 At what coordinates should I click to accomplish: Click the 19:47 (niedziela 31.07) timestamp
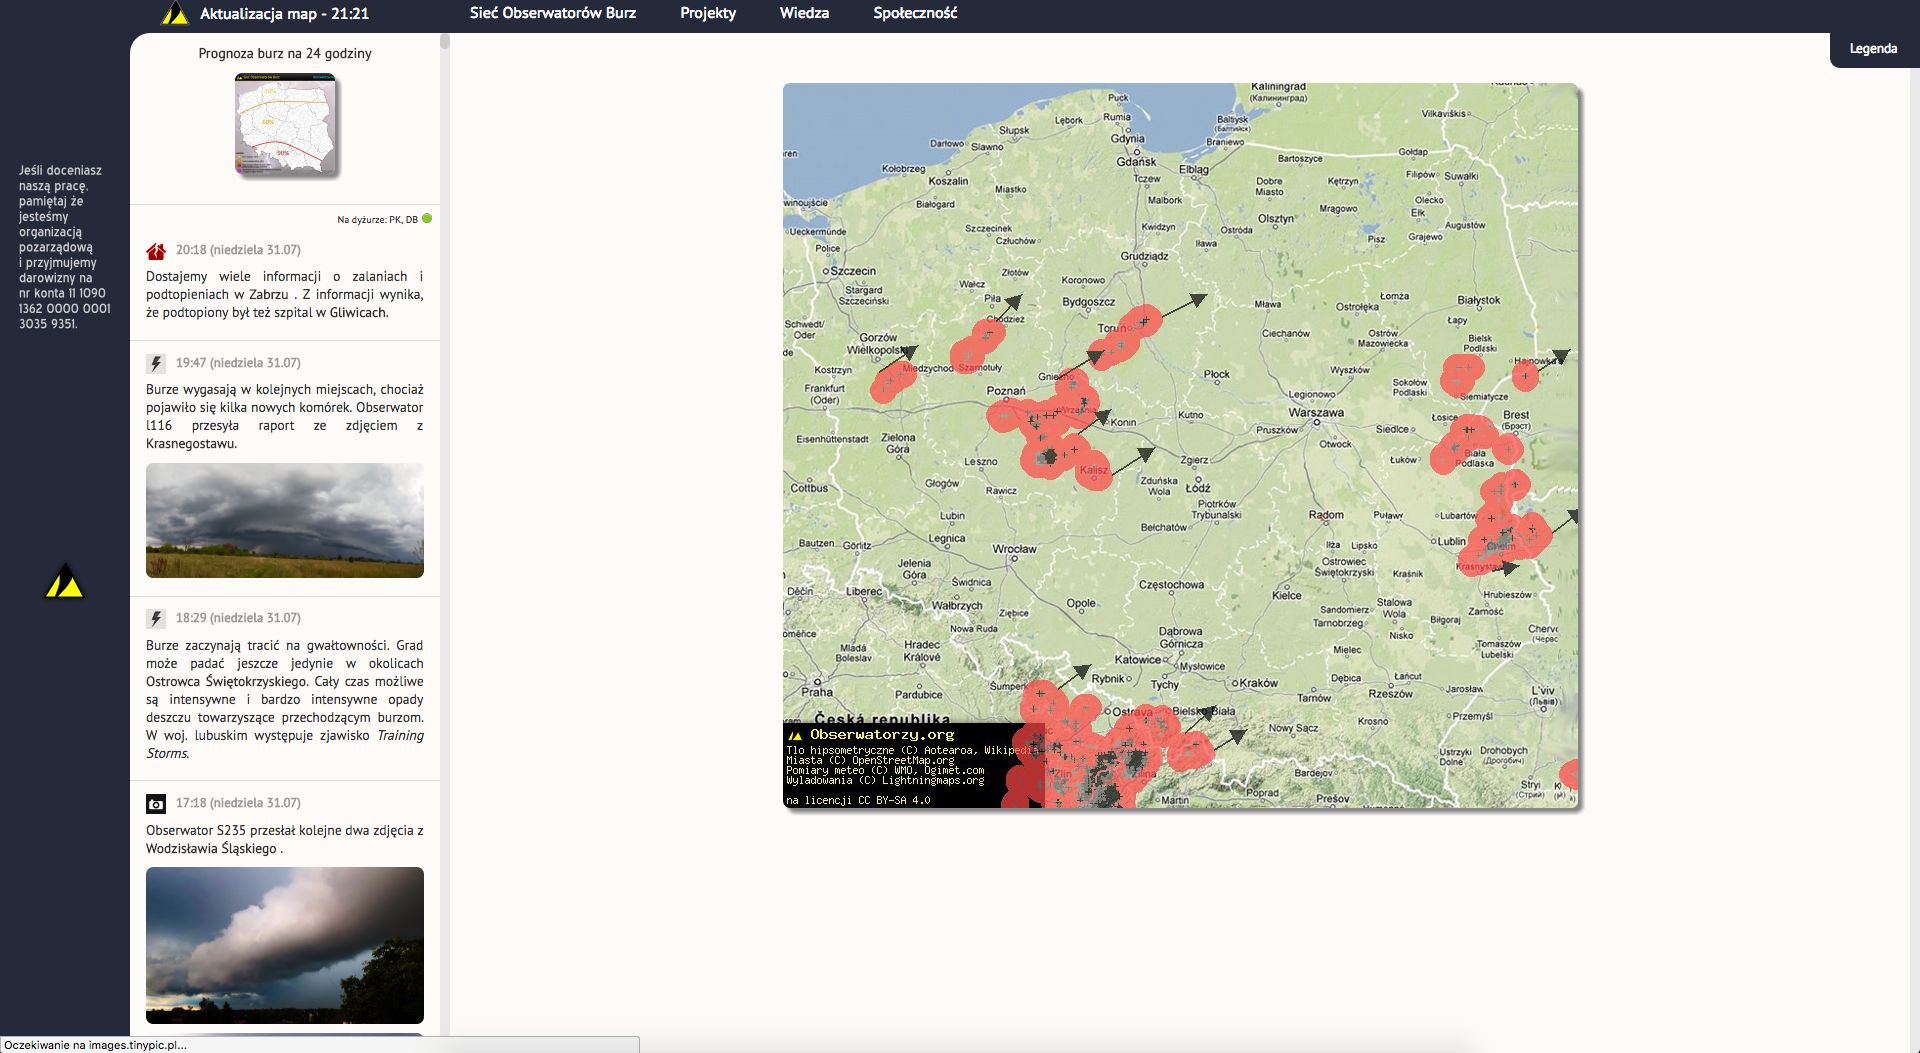click(x=238, y=363)
